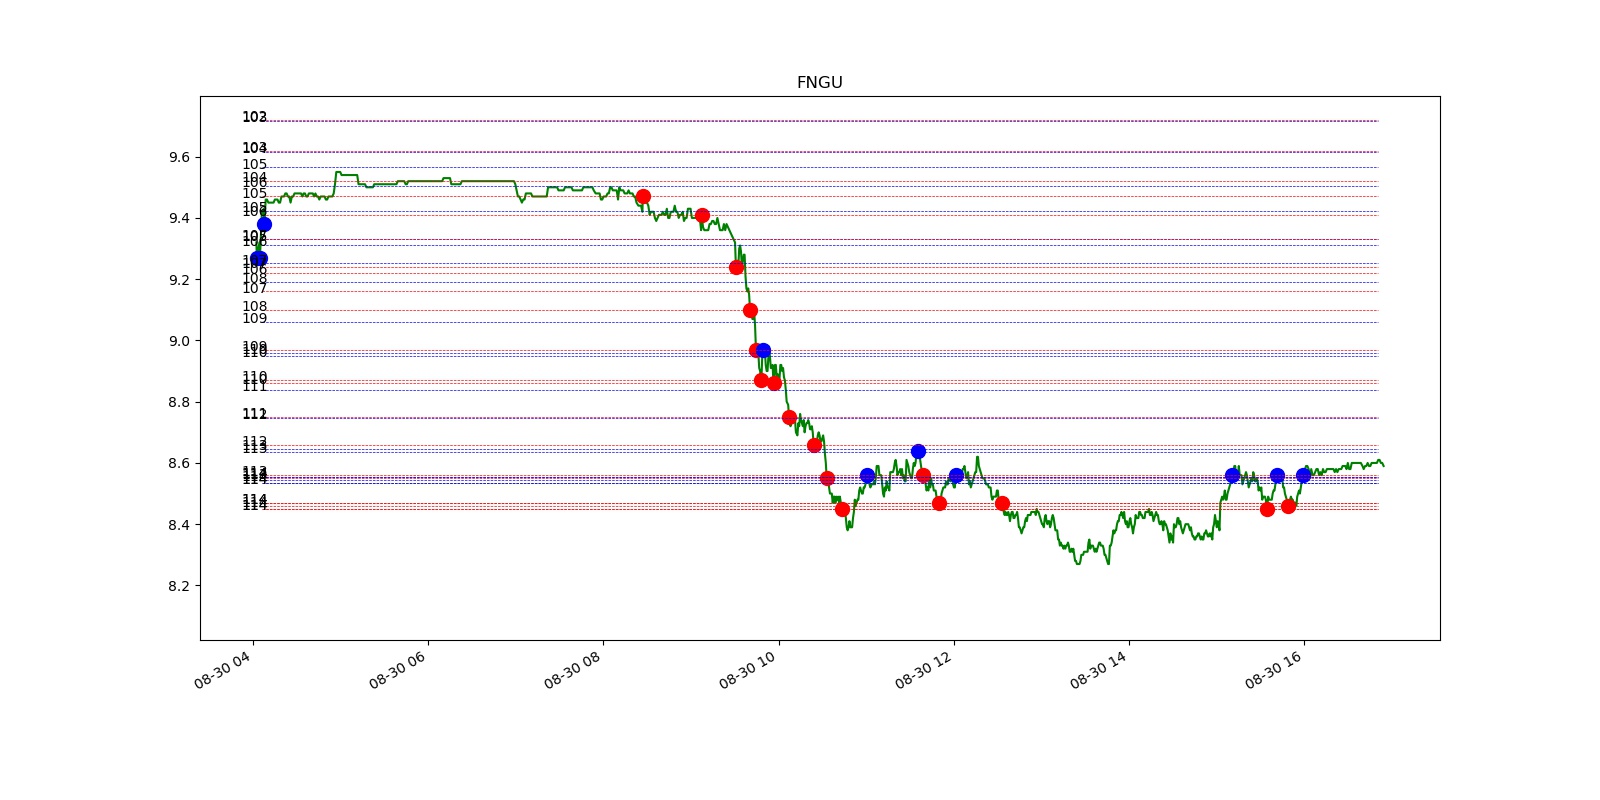Select the 8.6 y-axis tick label
The image size is (1600, 800).
pos(179,464)
